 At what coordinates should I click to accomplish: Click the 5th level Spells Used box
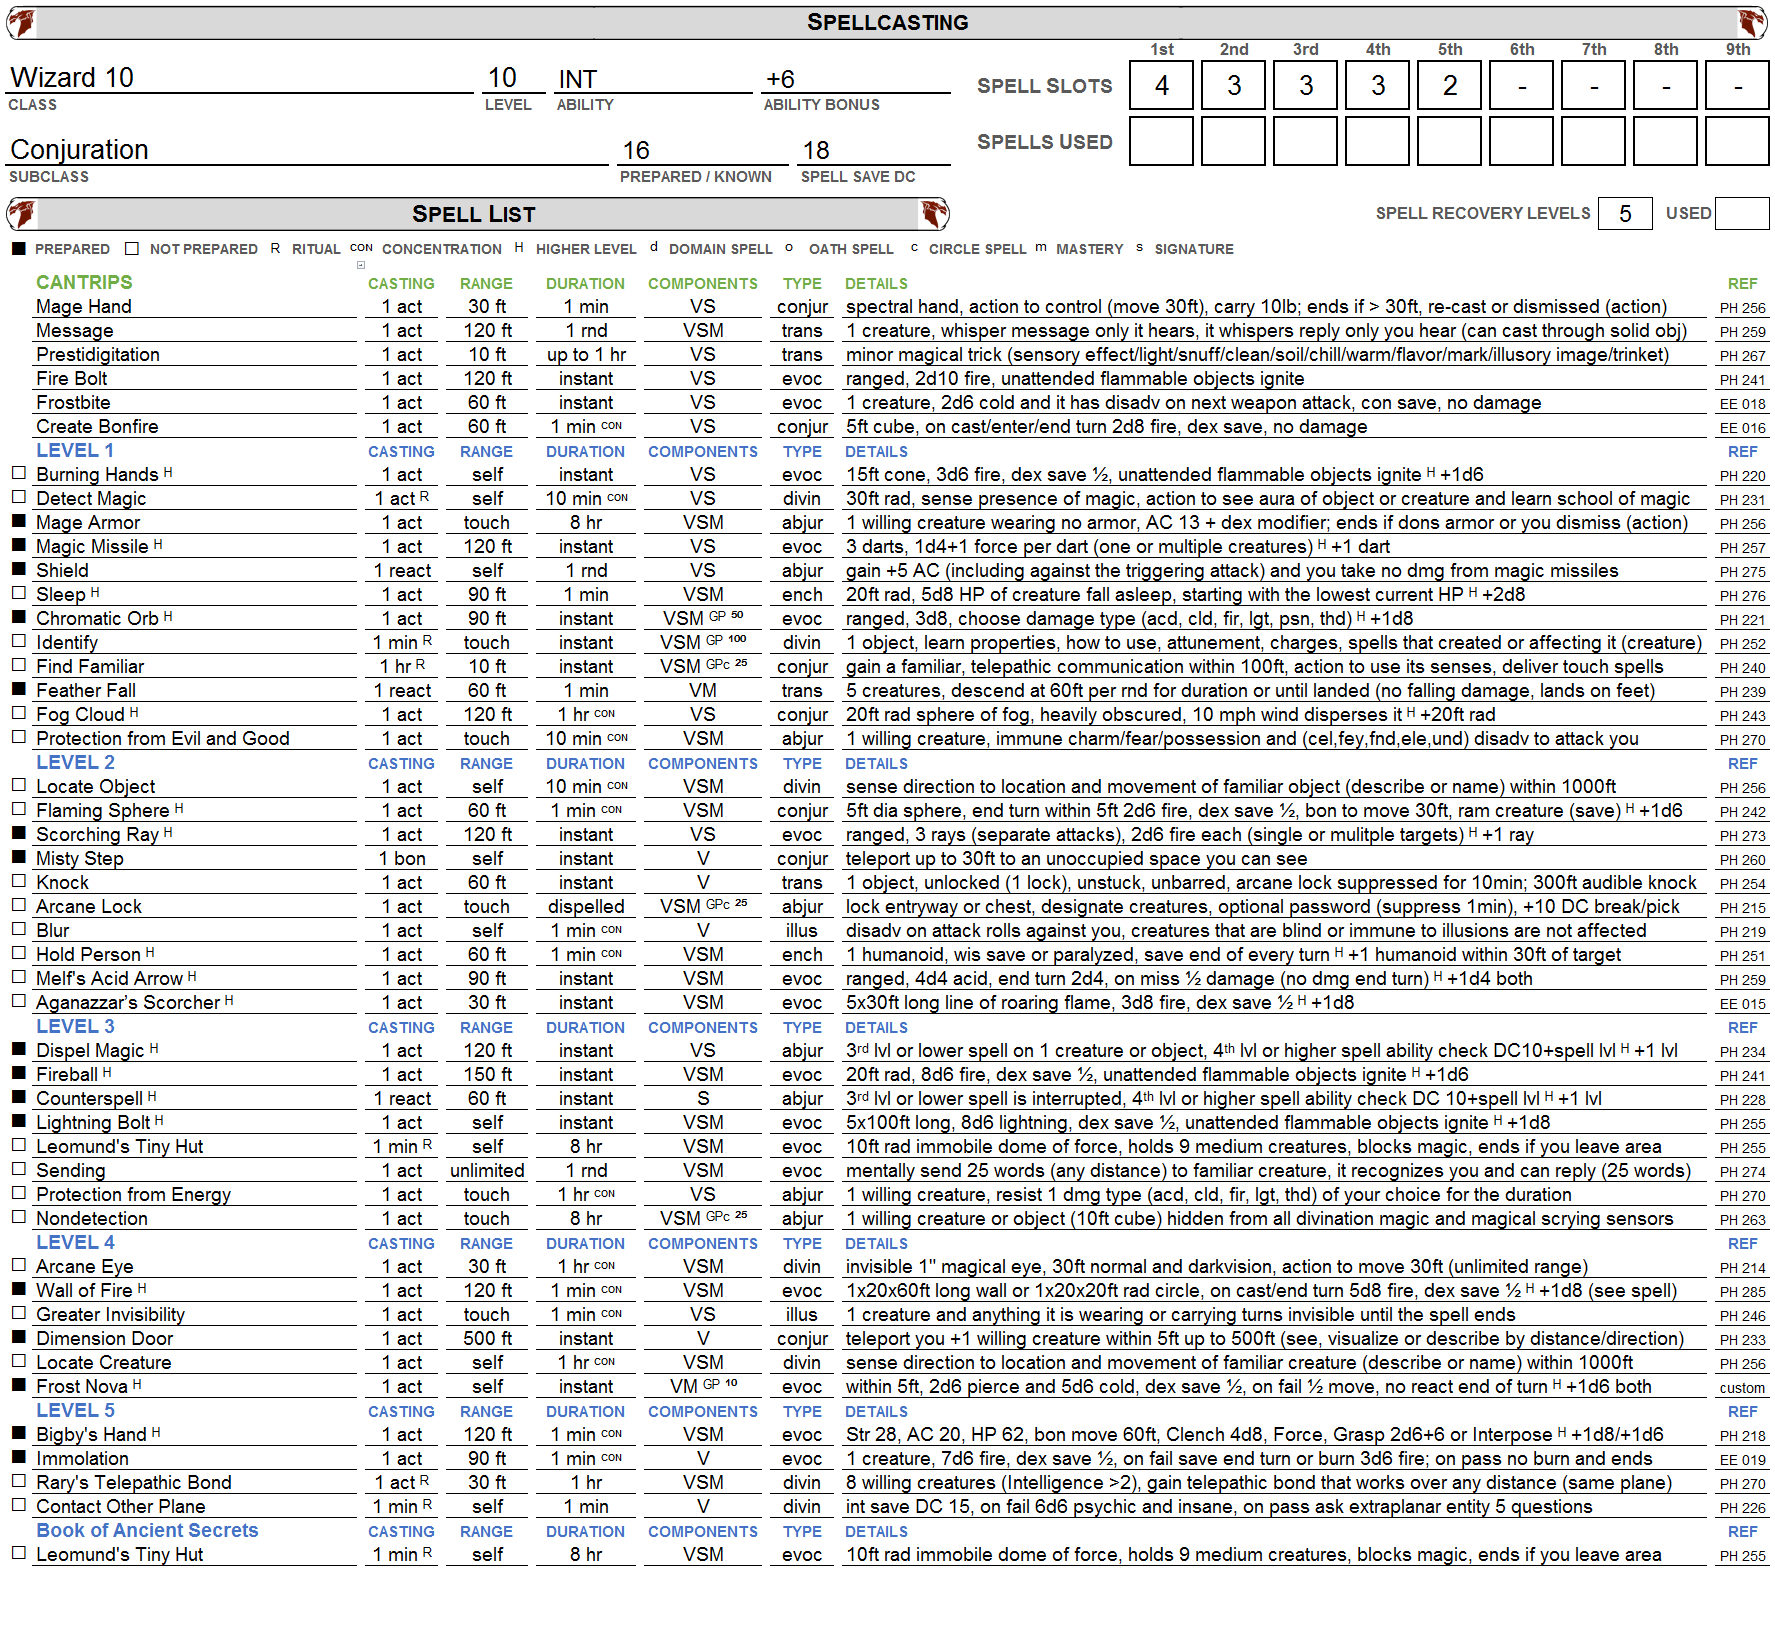(x=1449, y=140)
